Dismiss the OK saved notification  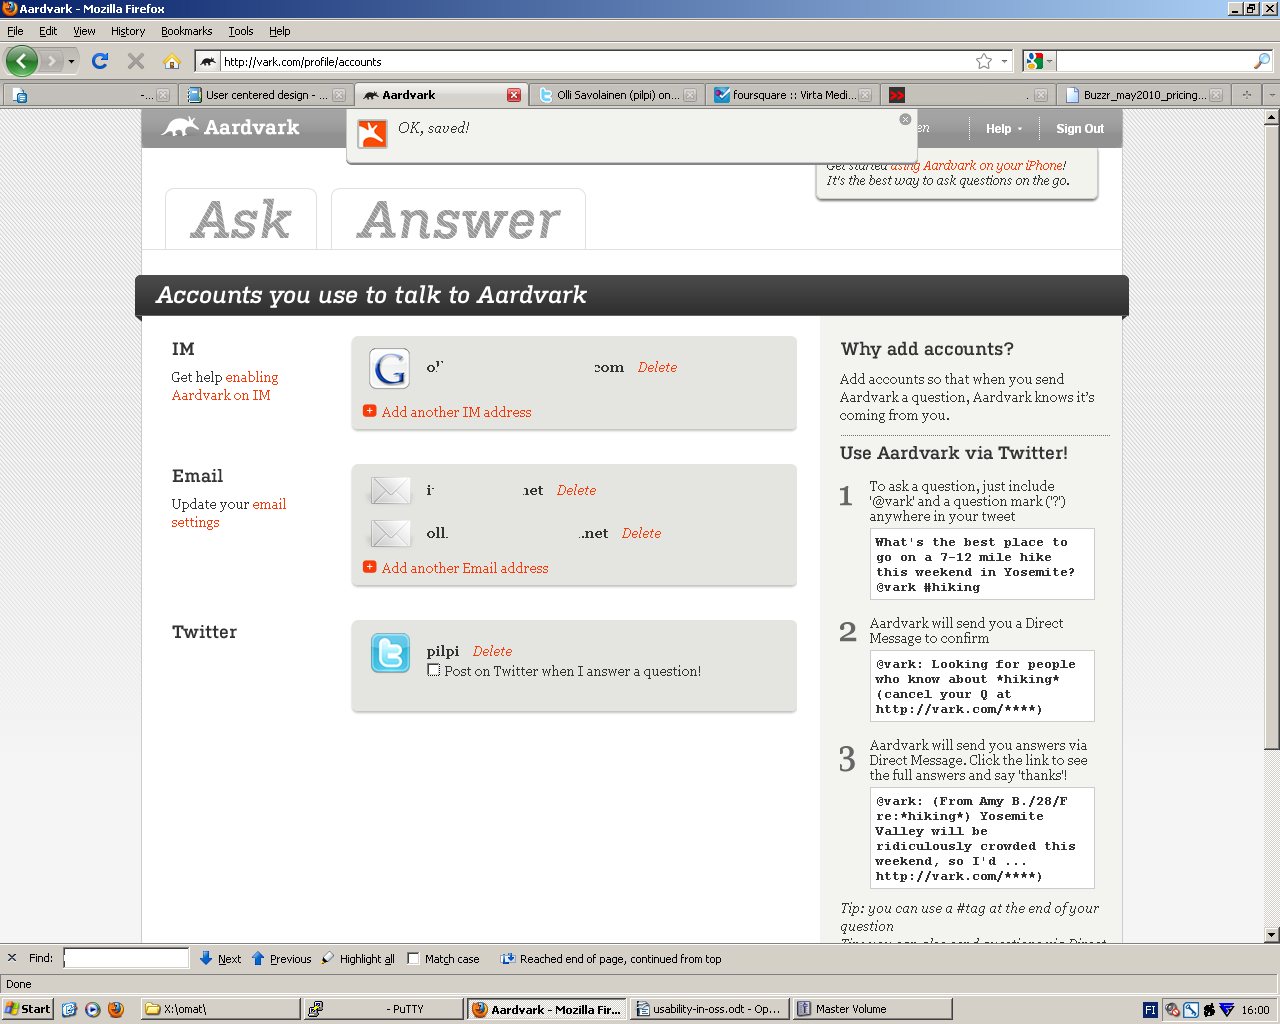pos(905,119)
